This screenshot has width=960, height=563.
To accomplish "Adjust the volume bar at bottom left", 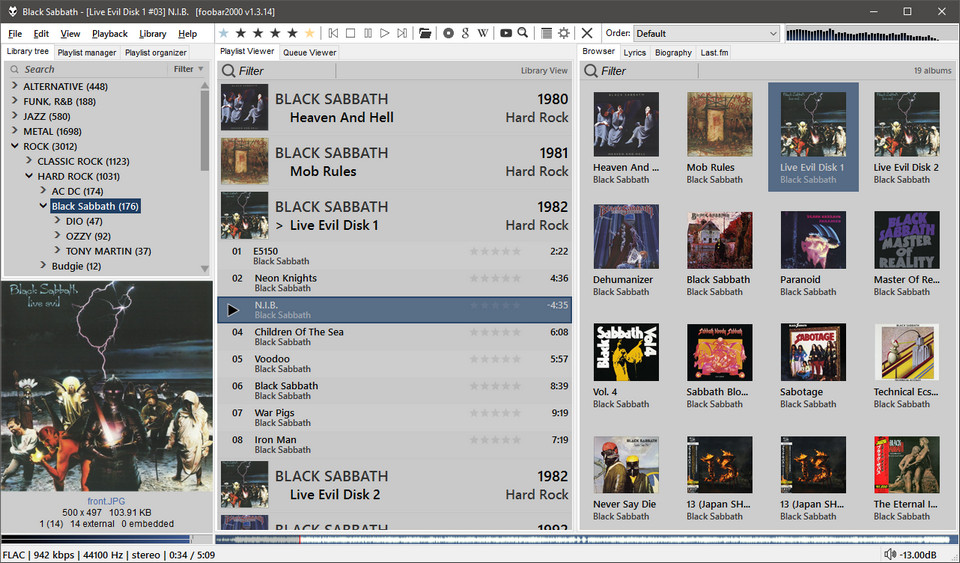I will coord(106,539).
